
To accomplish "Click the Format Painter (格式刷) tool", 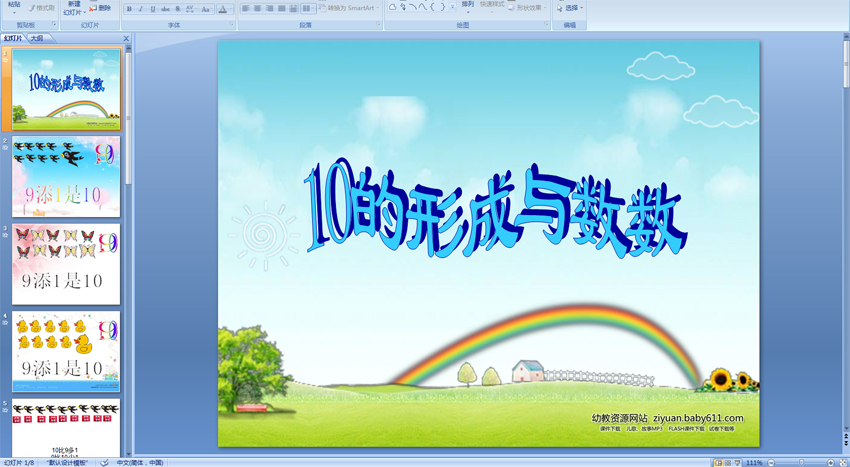I will click(x=42, y=8).
